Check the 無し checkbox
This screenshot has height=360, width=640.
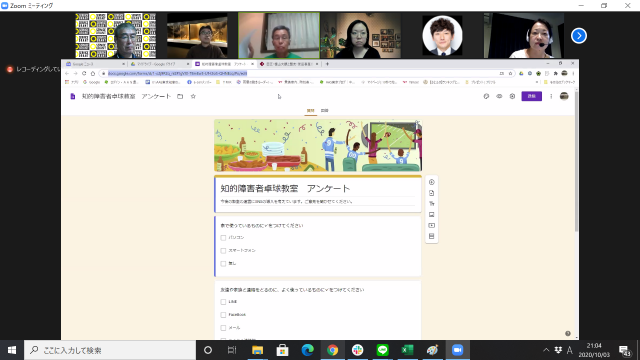(223, 264)
